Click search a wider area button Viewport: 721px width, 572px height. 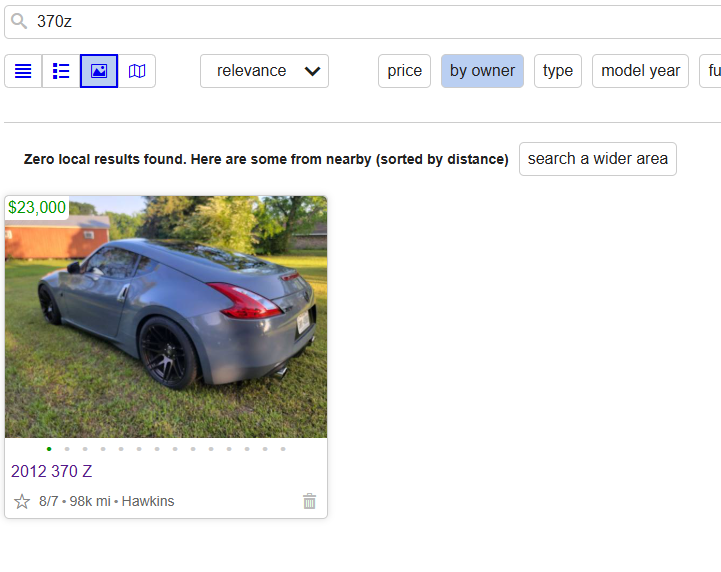coord(598,159)
